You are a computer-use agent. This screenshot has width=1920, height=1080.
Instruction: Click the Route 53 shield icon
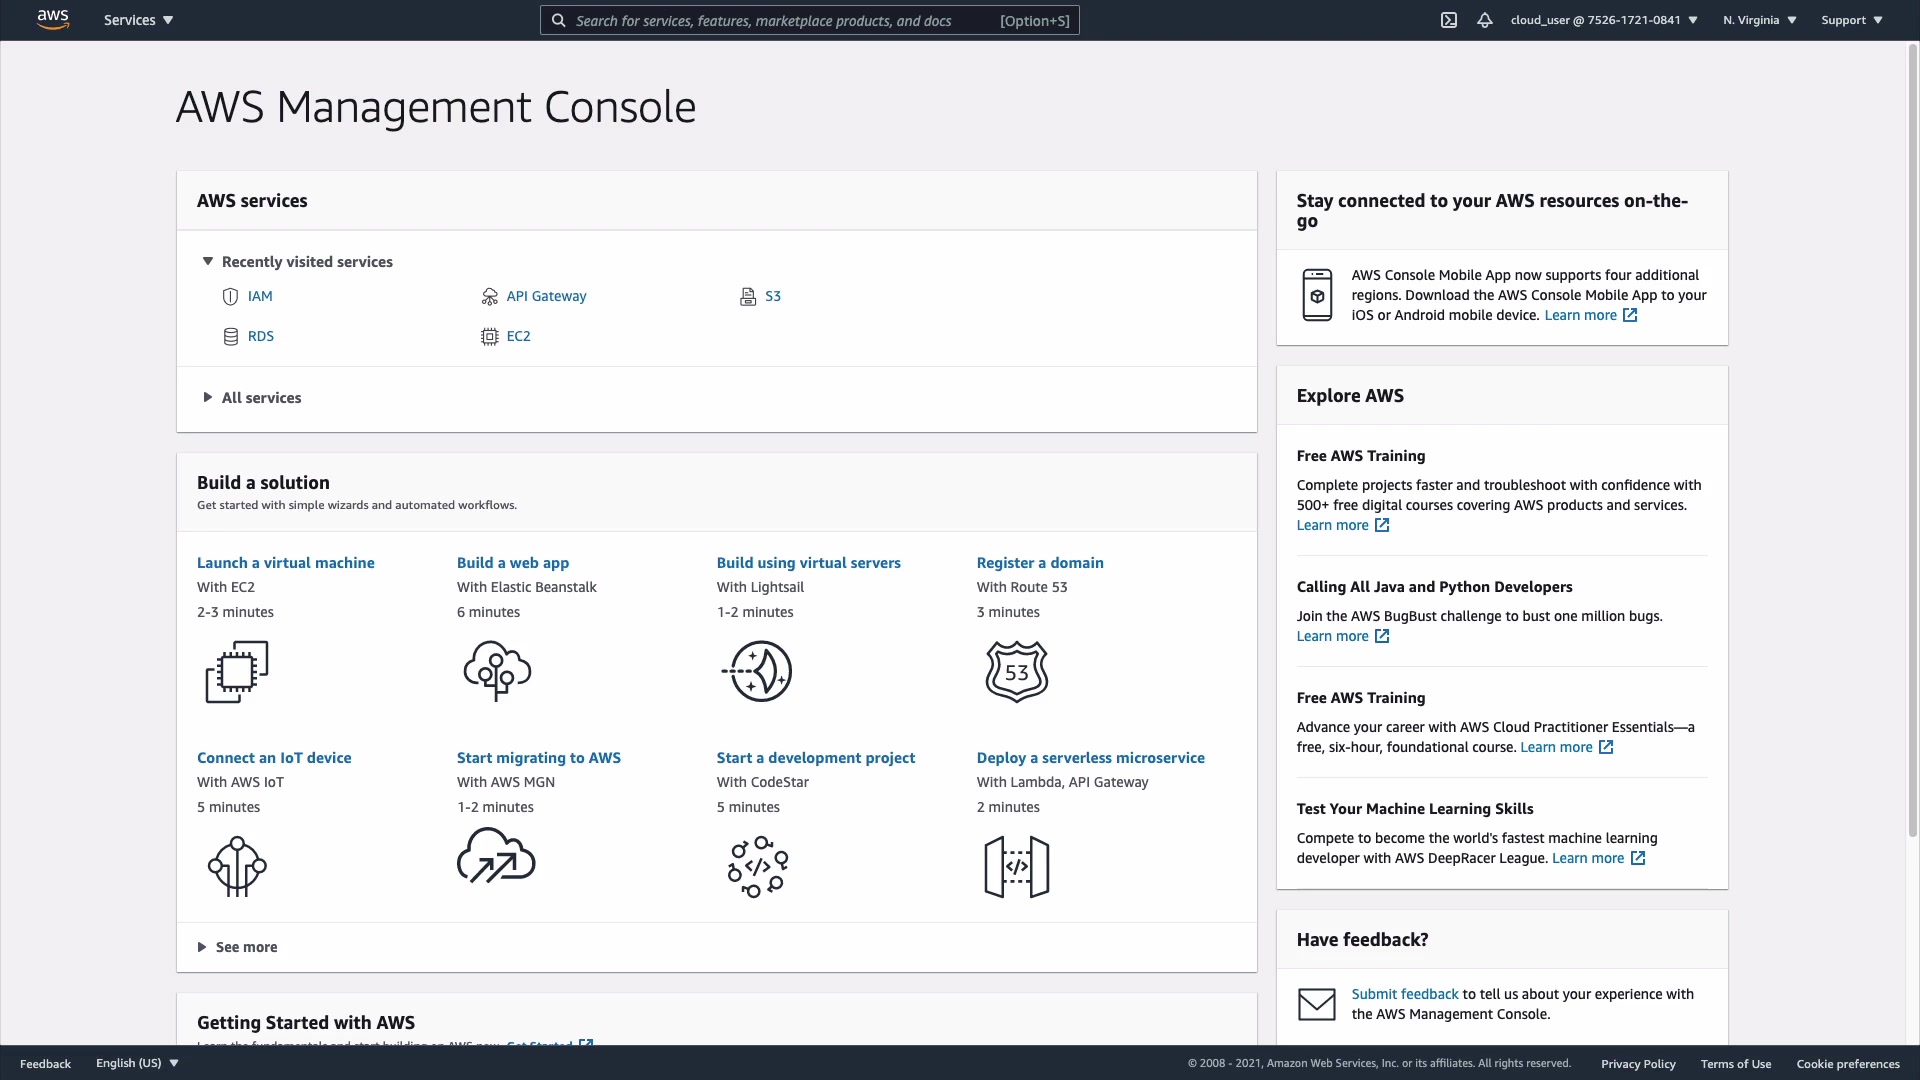tap(1016, 672)
